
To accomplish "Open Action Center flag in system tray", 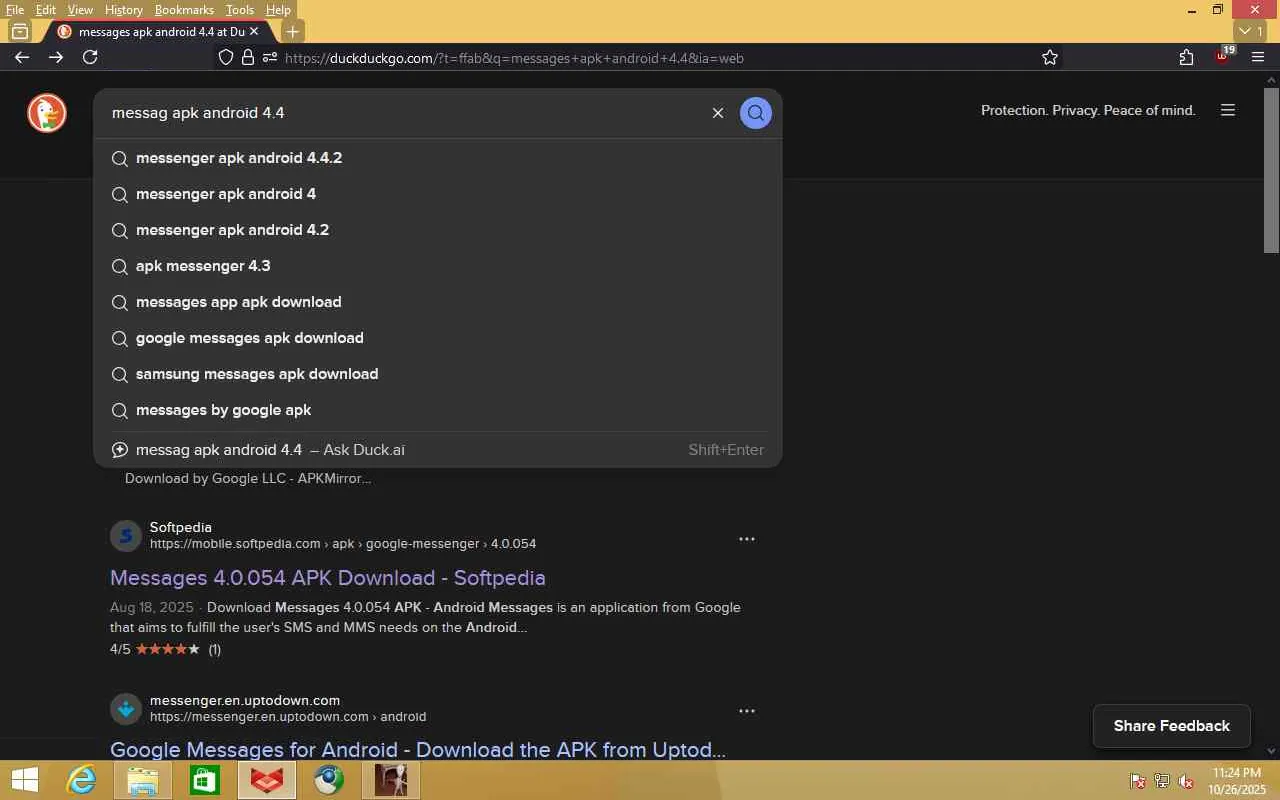I will click(x=1138, y=781).
